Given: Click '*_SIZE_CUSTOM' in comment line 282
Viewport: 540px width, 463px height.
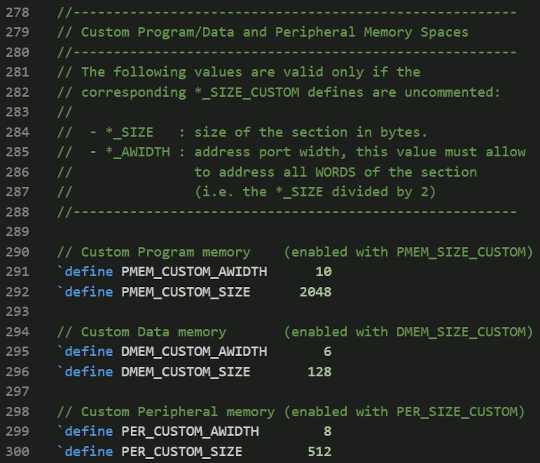Looking at the screenshot, I should (x=247, y=92).
